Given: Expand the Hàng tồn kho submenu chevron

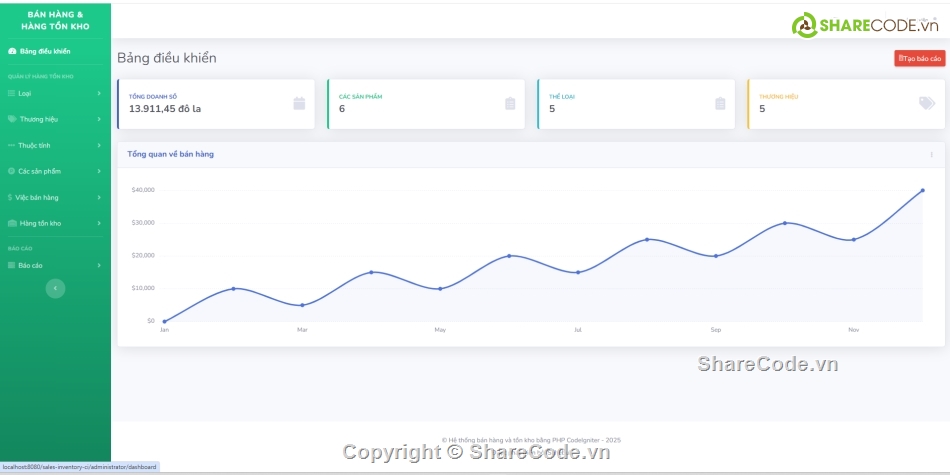Looking at the screenshot, I should click(x=99, y=223).
